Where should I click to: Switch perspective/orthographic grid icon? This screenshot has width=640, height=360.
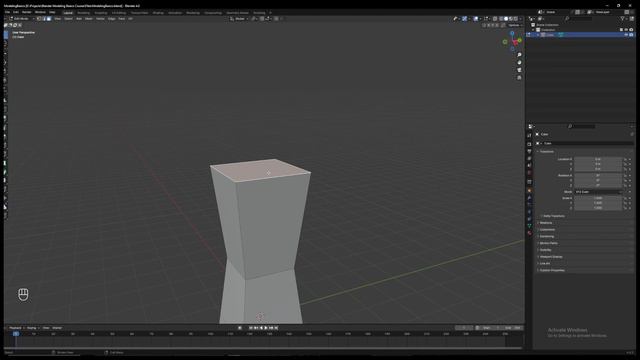(519, 78)
